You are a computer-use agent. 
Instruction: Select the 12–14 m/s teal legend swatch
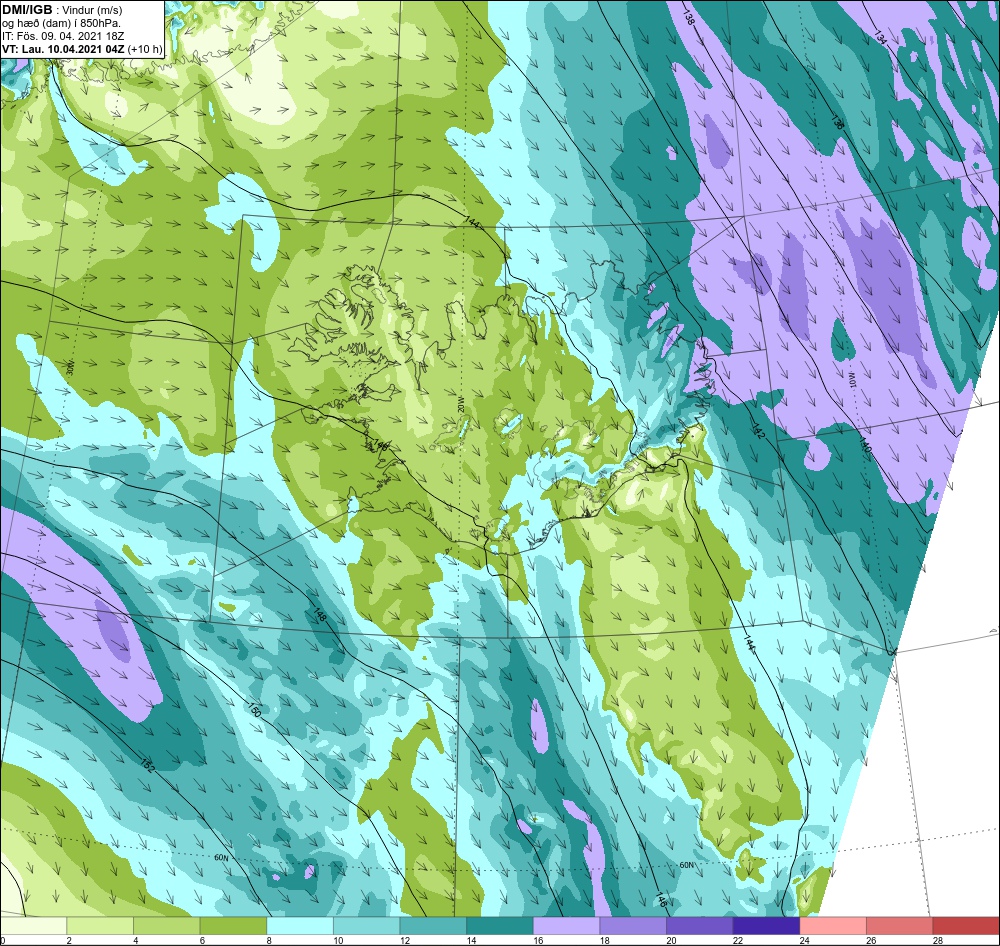(x=433, y=926)
